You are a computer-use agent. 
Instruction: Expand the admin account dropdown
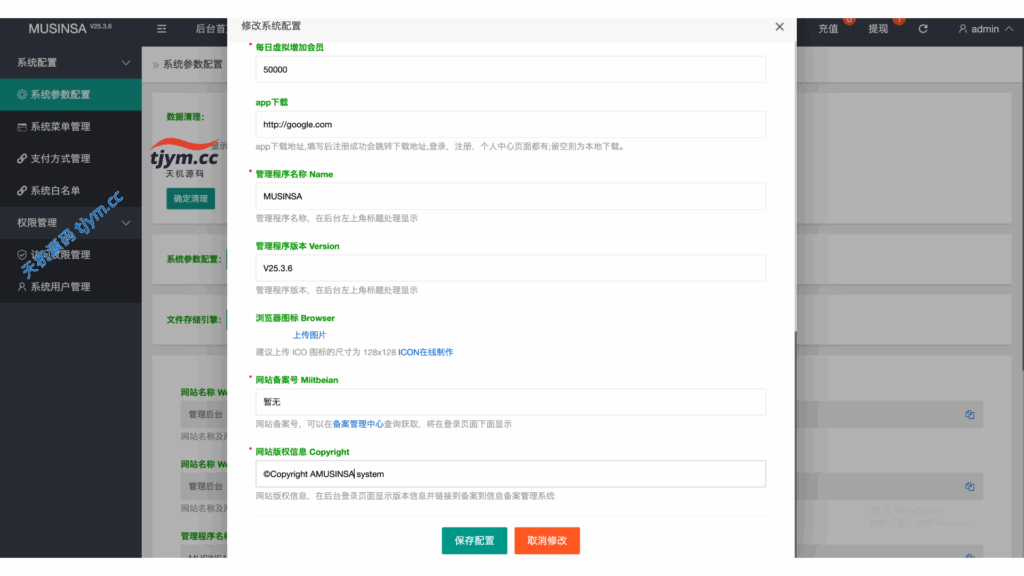click(x=1006, y=29)
